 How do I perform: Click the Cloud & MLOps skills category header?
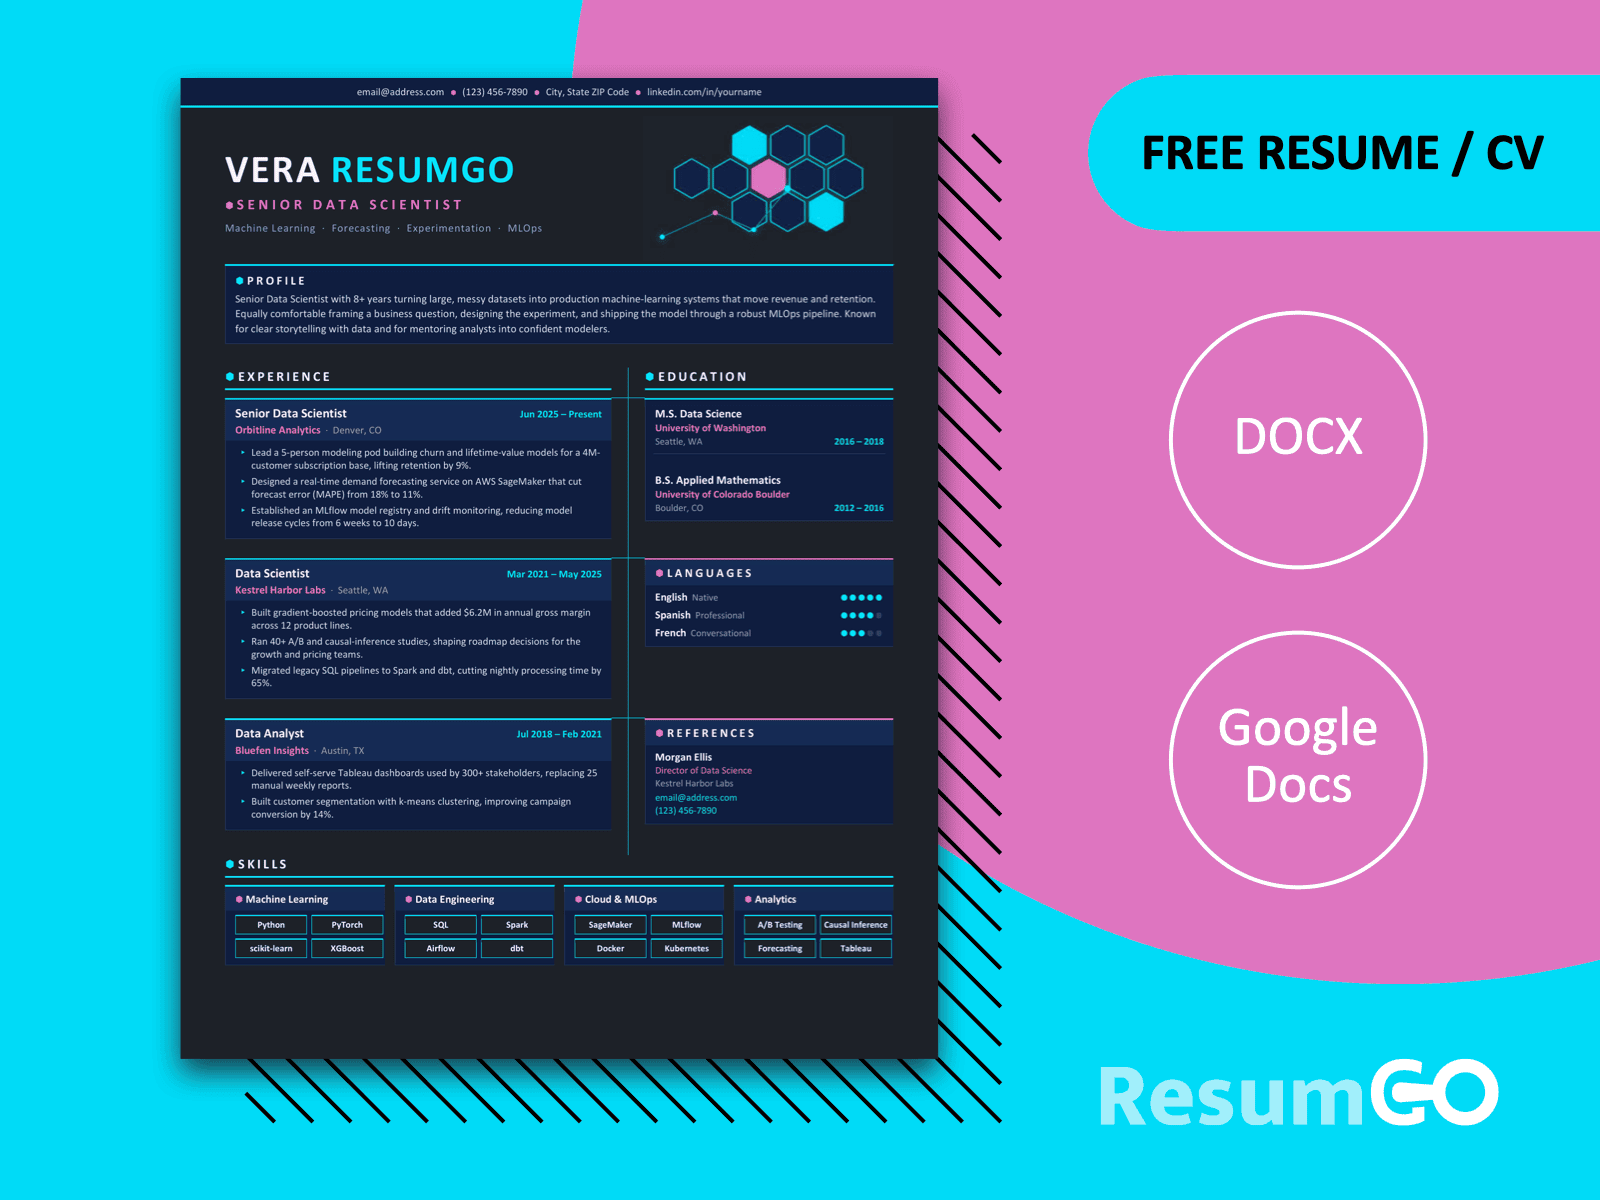[x=644, y=899]
